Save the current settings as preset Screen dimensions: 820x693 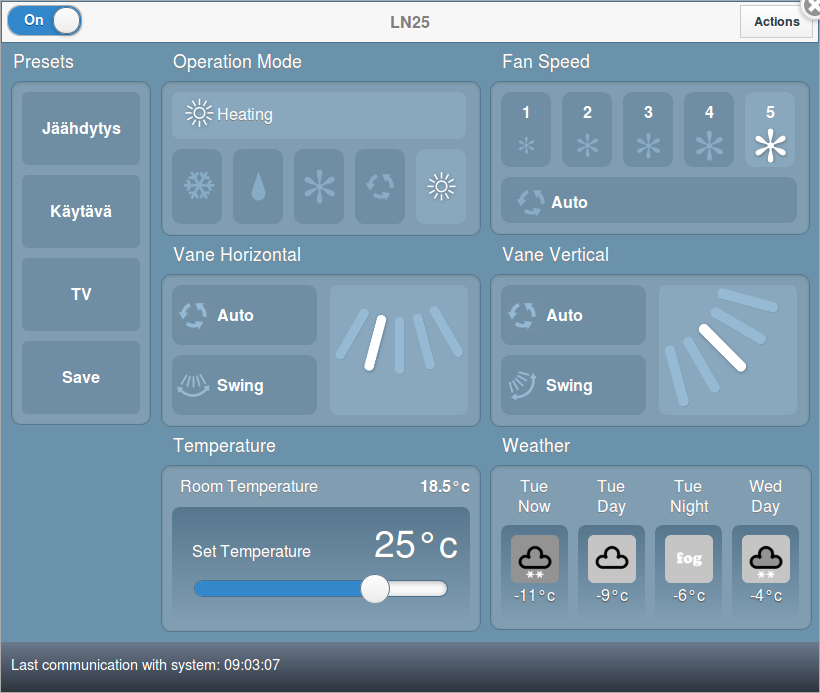pos(80,377)
